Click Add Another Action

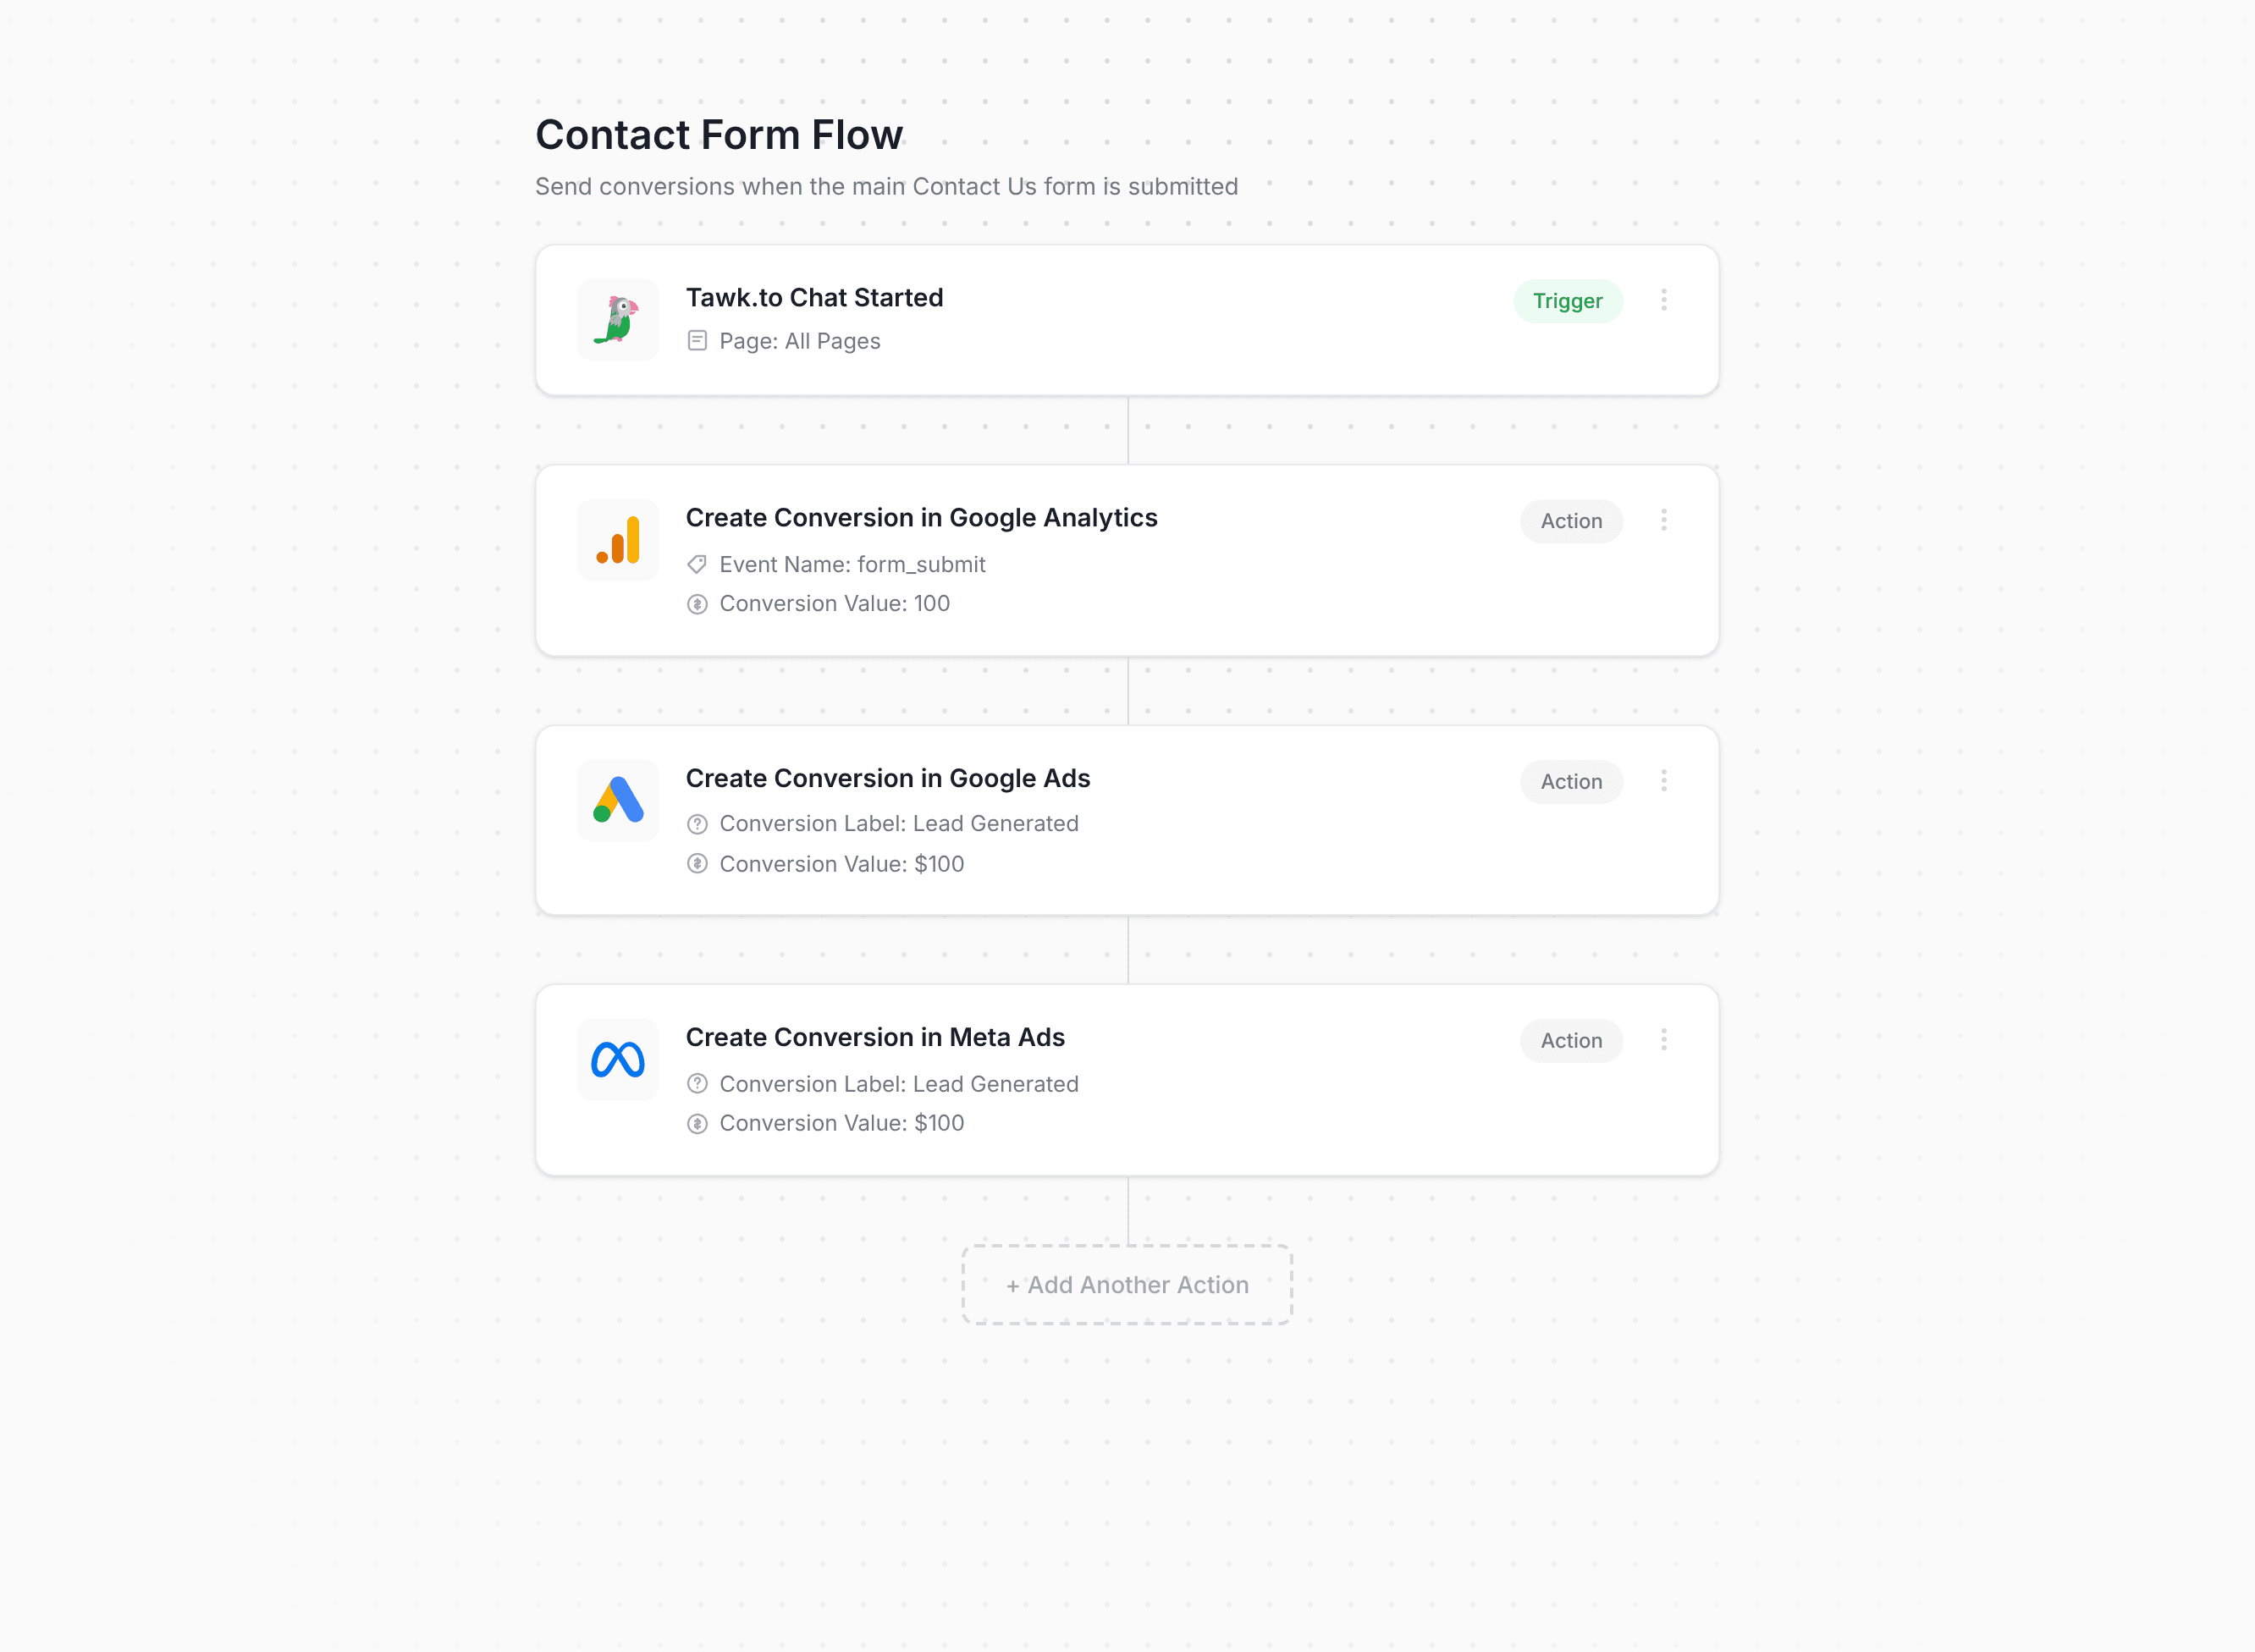pyautogui.click(x=1126, y=1285)
